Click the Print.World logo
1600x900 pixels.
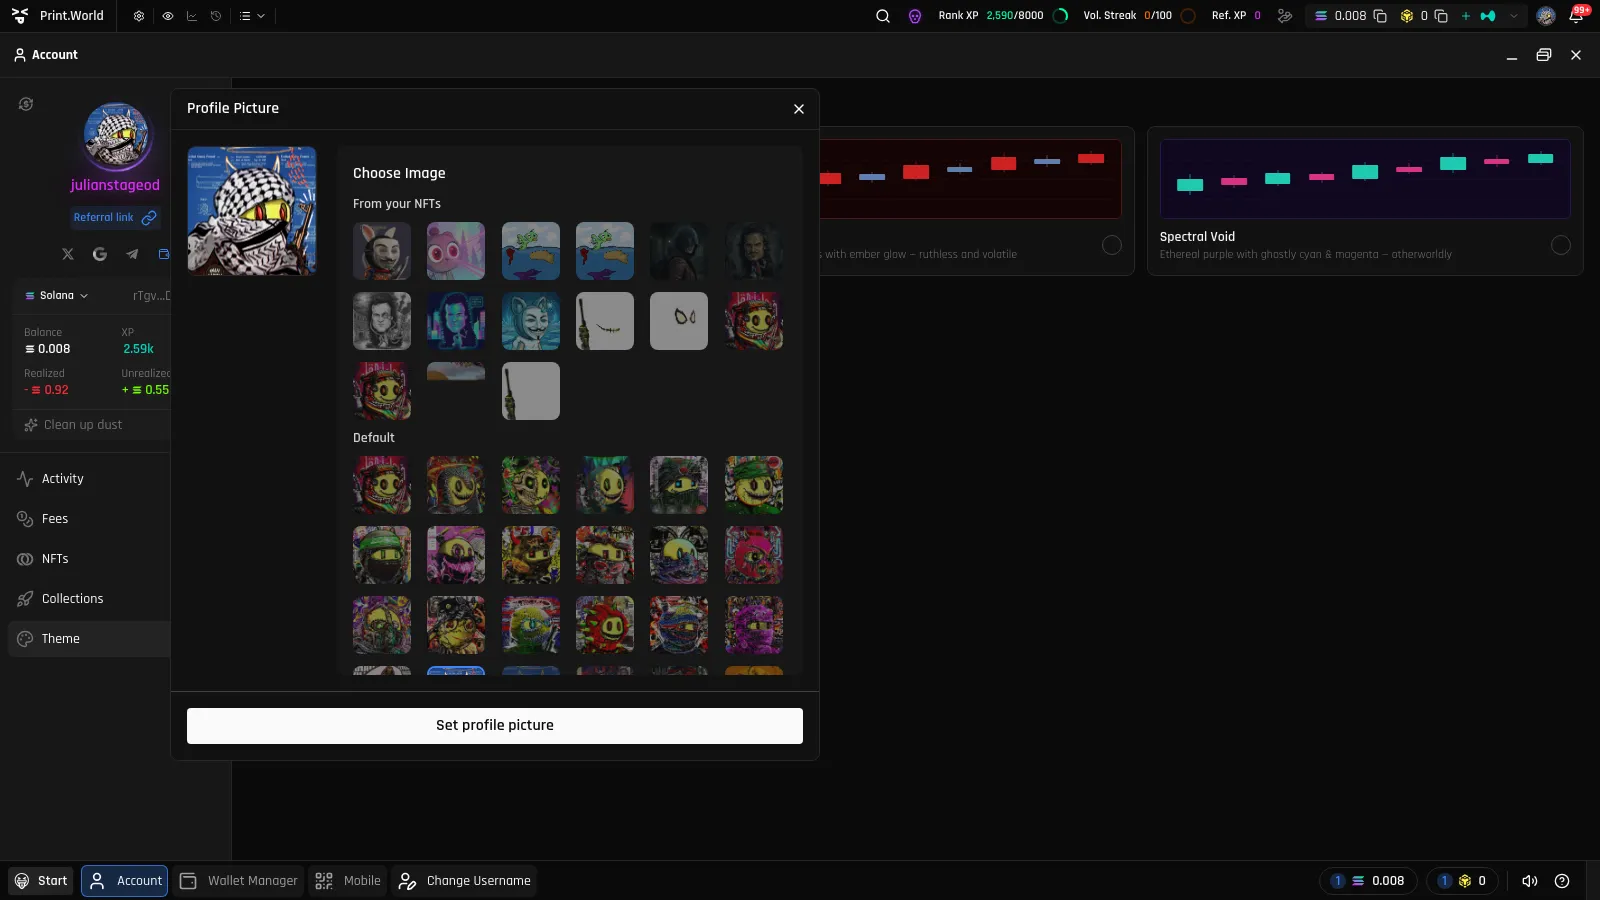click(20, 16)
